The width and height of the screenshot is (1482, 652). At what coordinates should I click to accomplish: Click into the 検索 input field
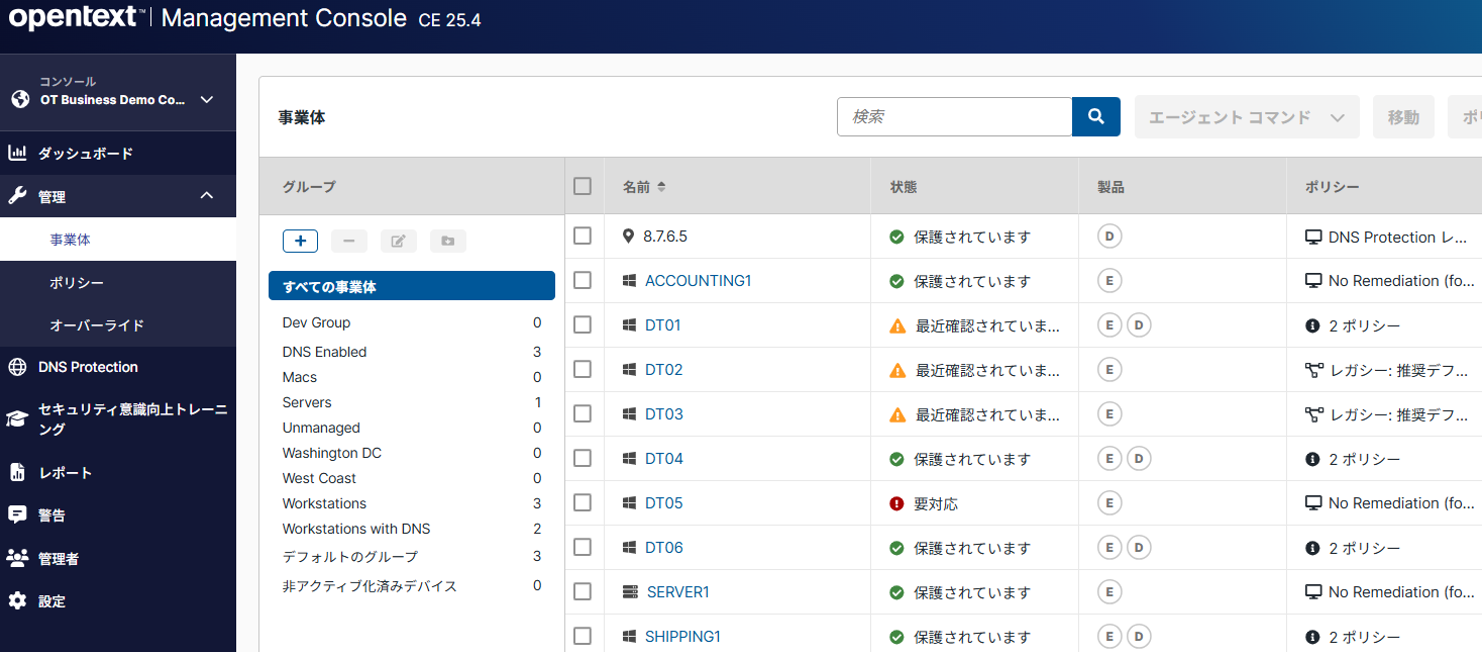click(x=954, y=117)
